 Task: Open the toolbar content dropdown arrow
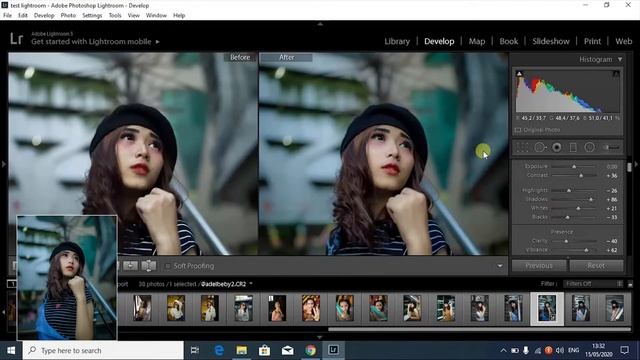[x=500, y=266]
